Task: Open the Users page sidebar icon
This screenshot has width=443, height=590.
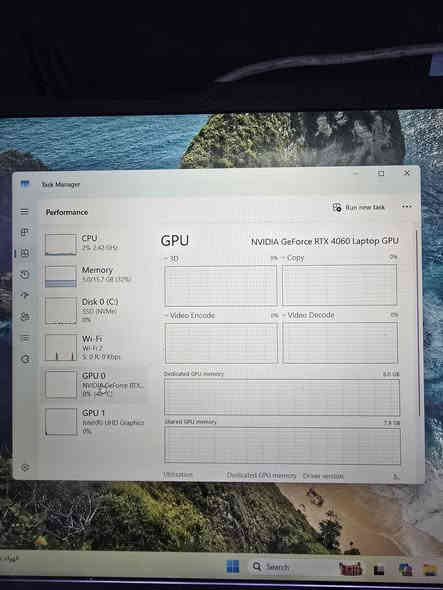Action: tap(25, 316)
